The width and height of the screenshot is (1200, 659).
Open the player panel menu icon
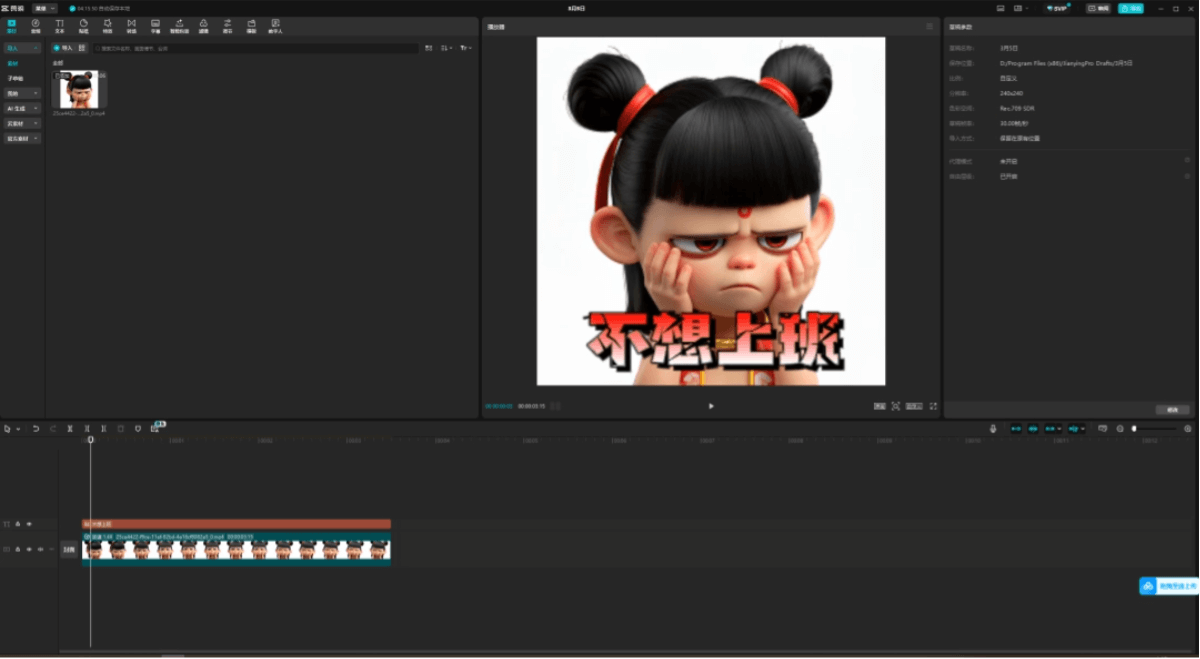930,27
